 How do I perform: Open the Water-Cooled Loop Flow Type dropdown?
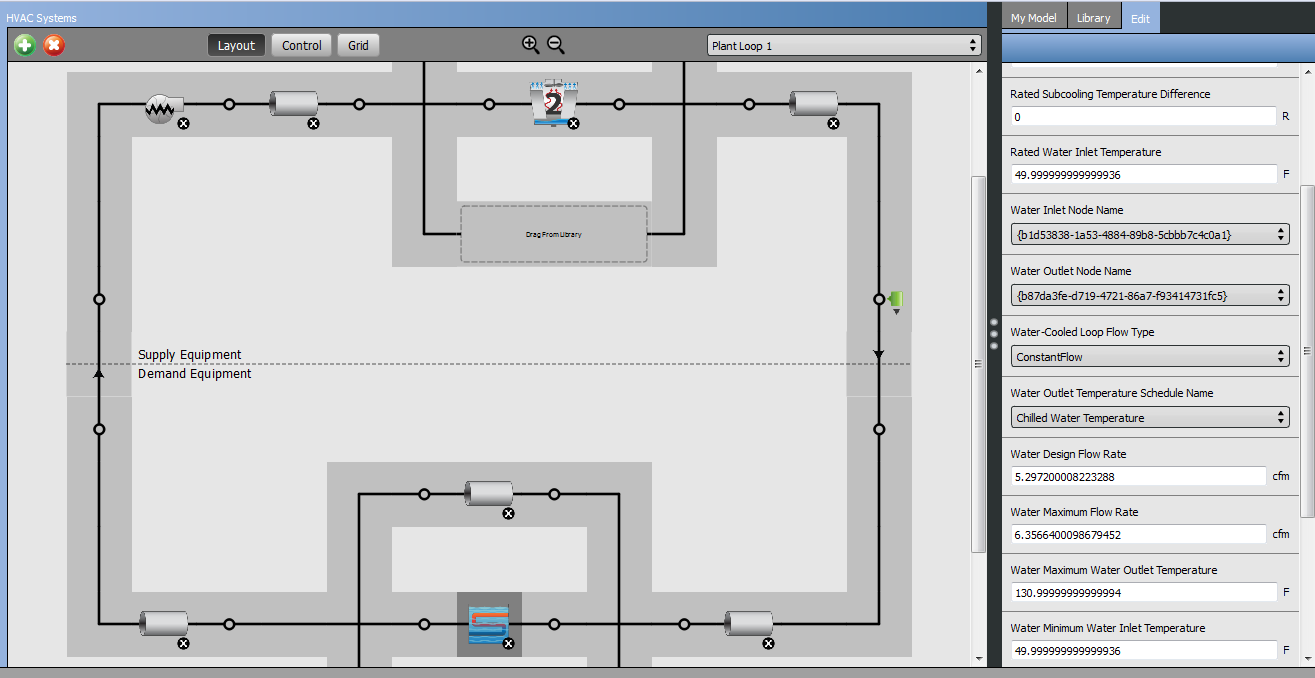(x=1150, y=356)
